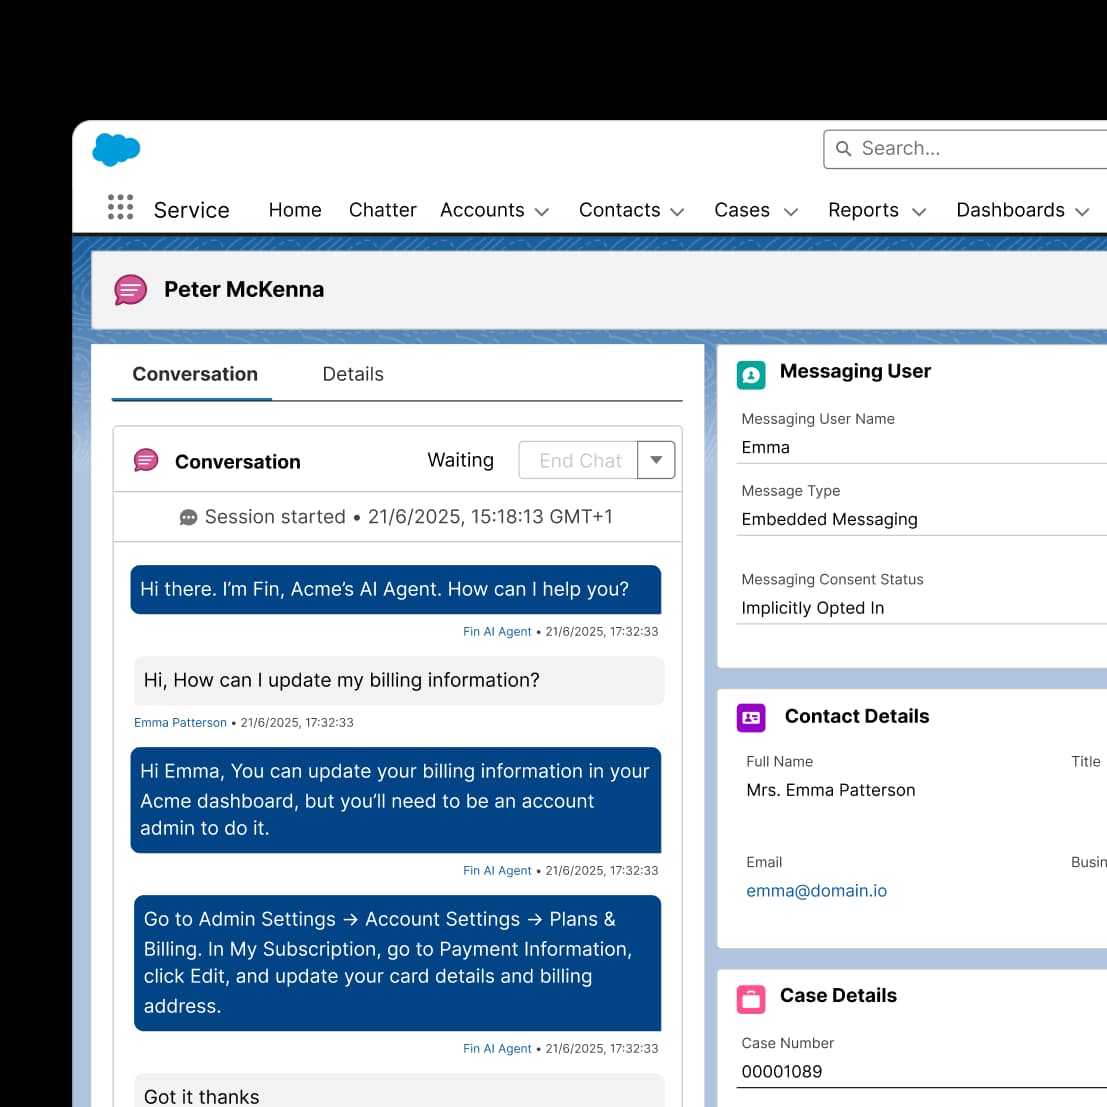Click the pink Conversation panel icon
Viewport: 1107px width, 1107px height.
[146, 460]
